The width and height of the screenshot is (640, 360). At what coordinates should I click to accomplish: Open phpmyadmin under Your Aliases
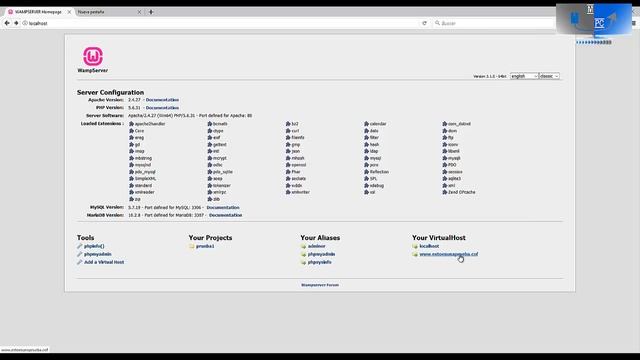[321, 254]
